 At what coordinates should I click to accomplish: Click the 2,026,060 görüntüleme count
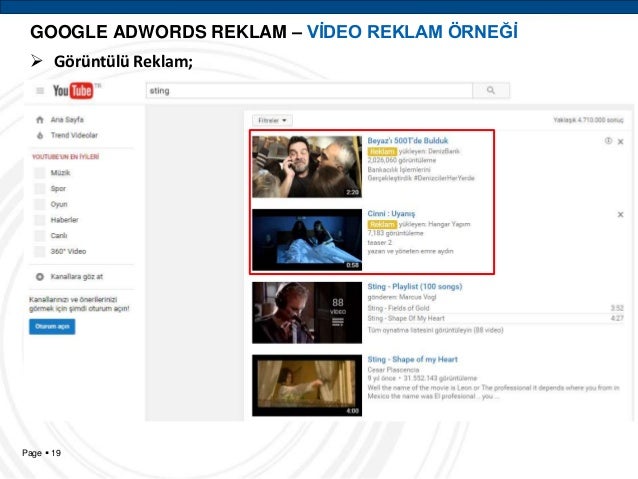[402, 160]
